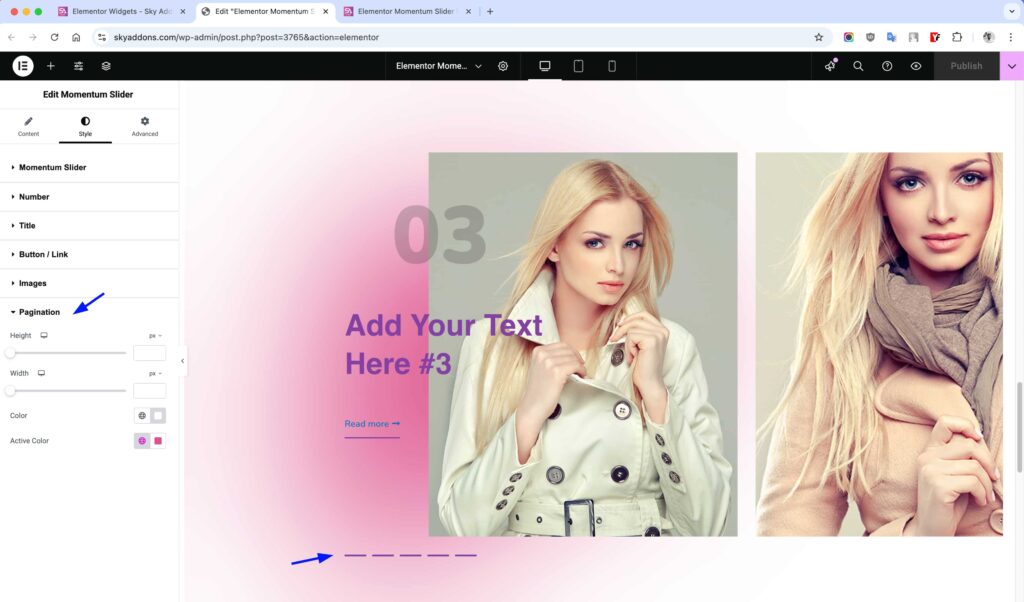Go back in browser history
This screenshot has height=602, width=1024.
click(x=12, y=37)
